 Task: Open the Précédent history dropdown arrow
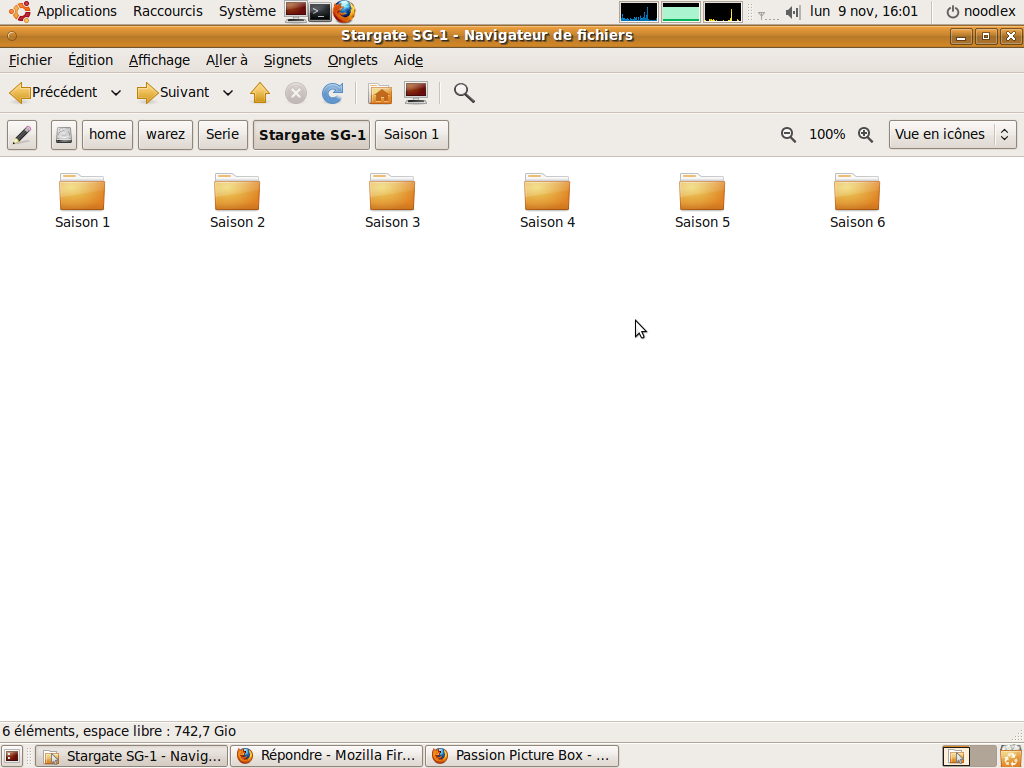[x=116, y=93]
